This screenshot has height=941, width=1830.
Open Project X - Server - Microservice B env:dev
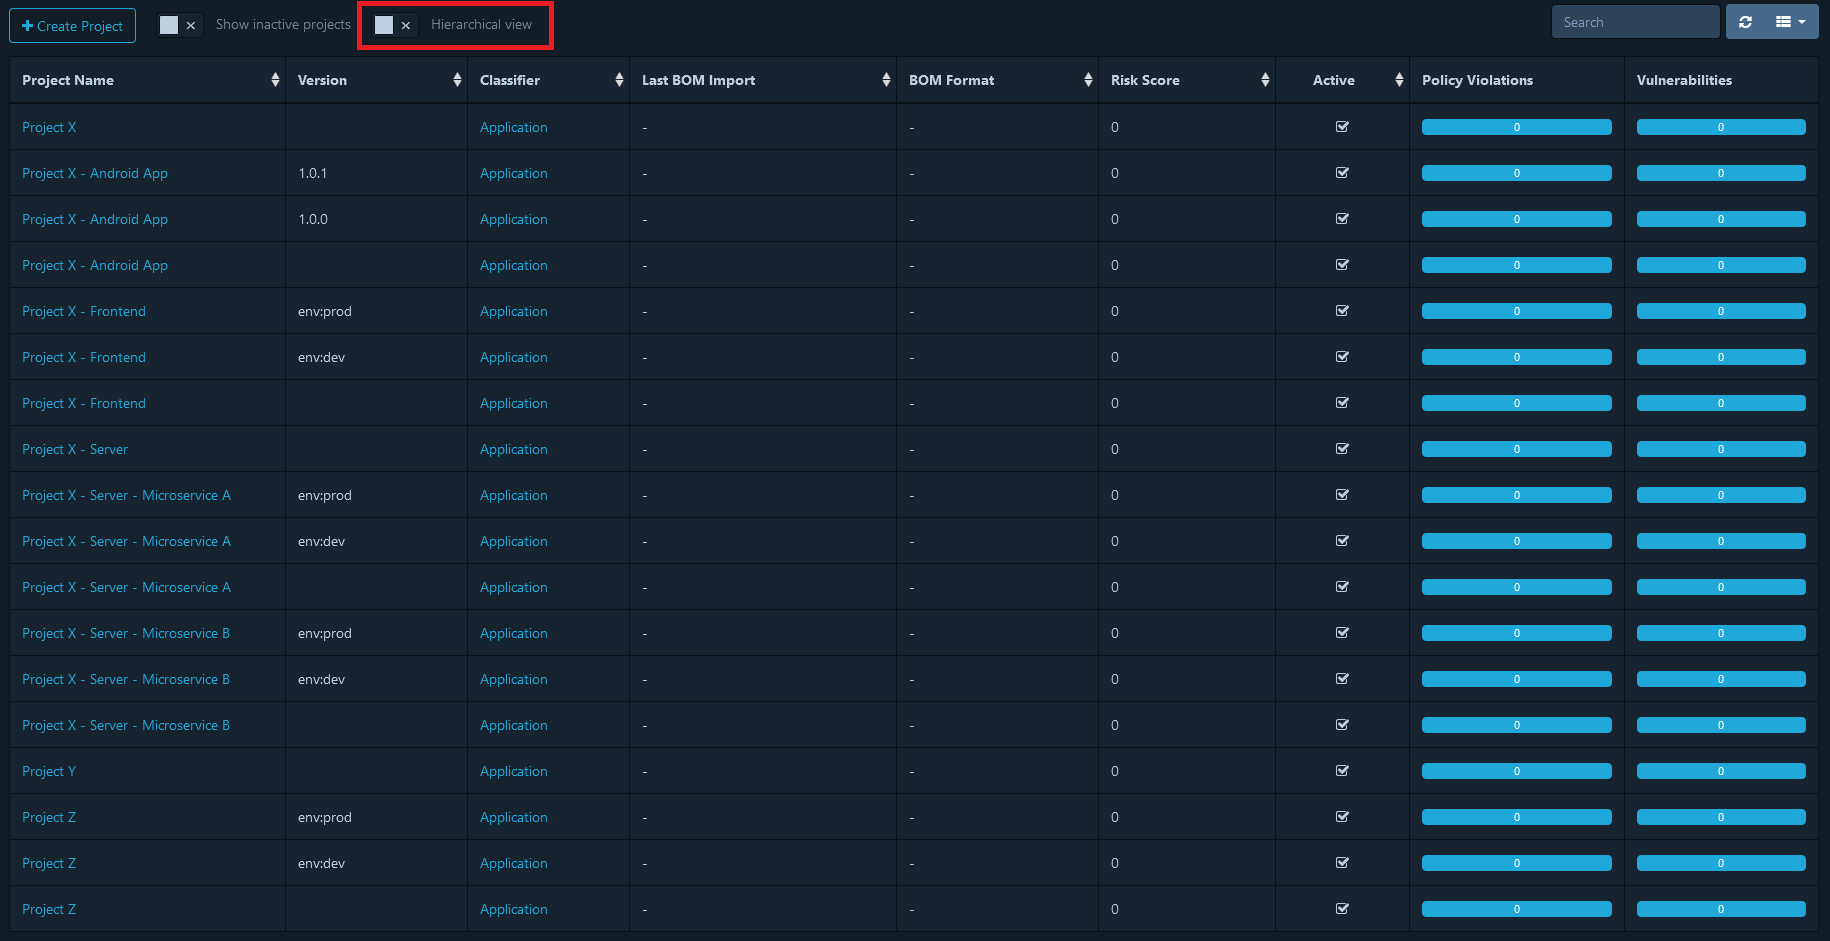point(126,679)
